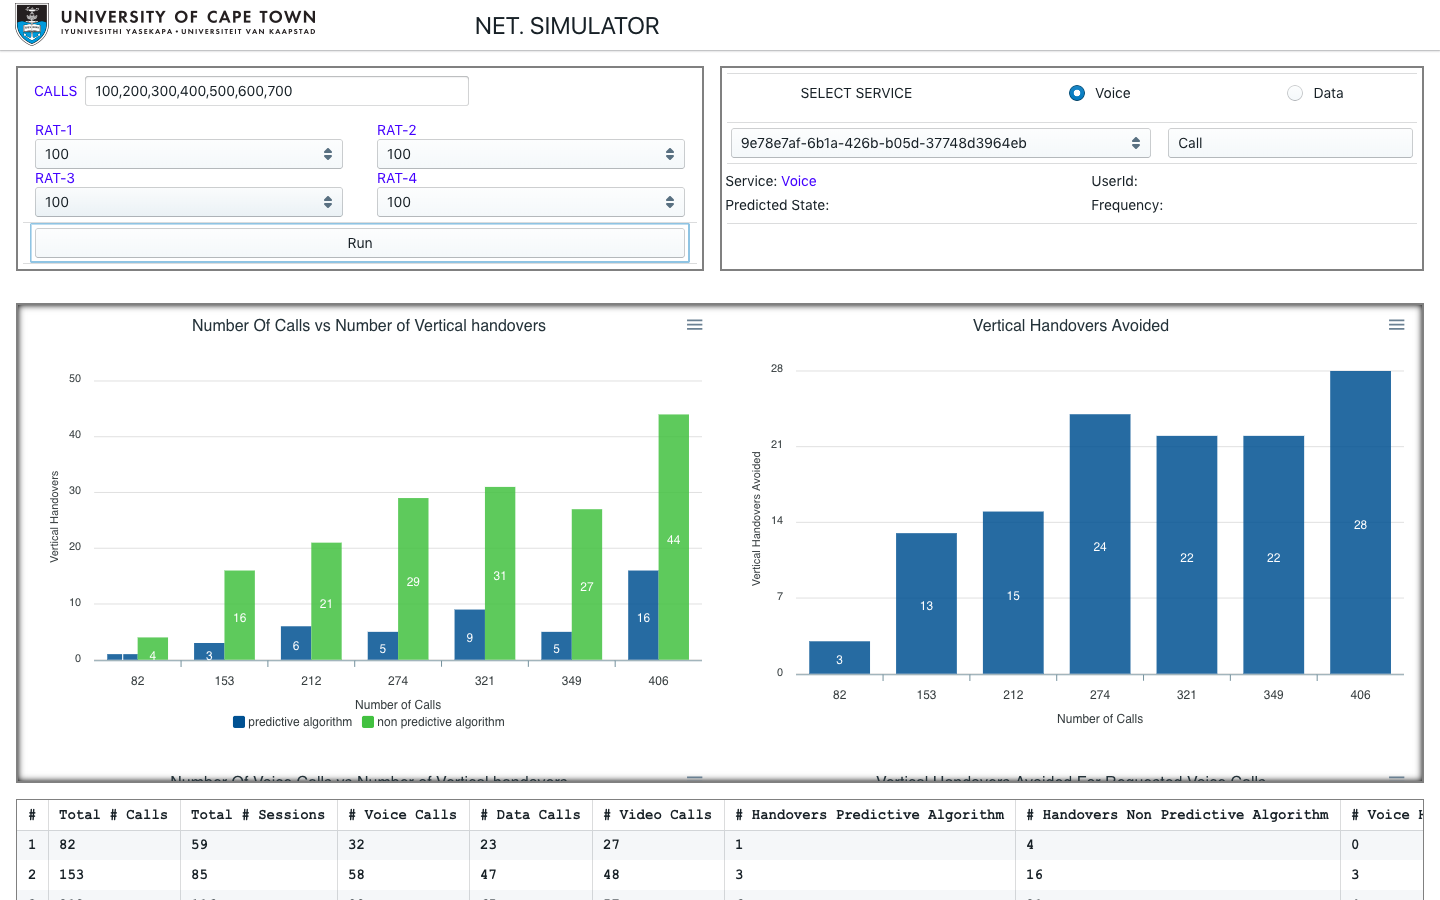Click the green bar labeled 29
This screenshot has height=900, width=1440.
point(413,579)
